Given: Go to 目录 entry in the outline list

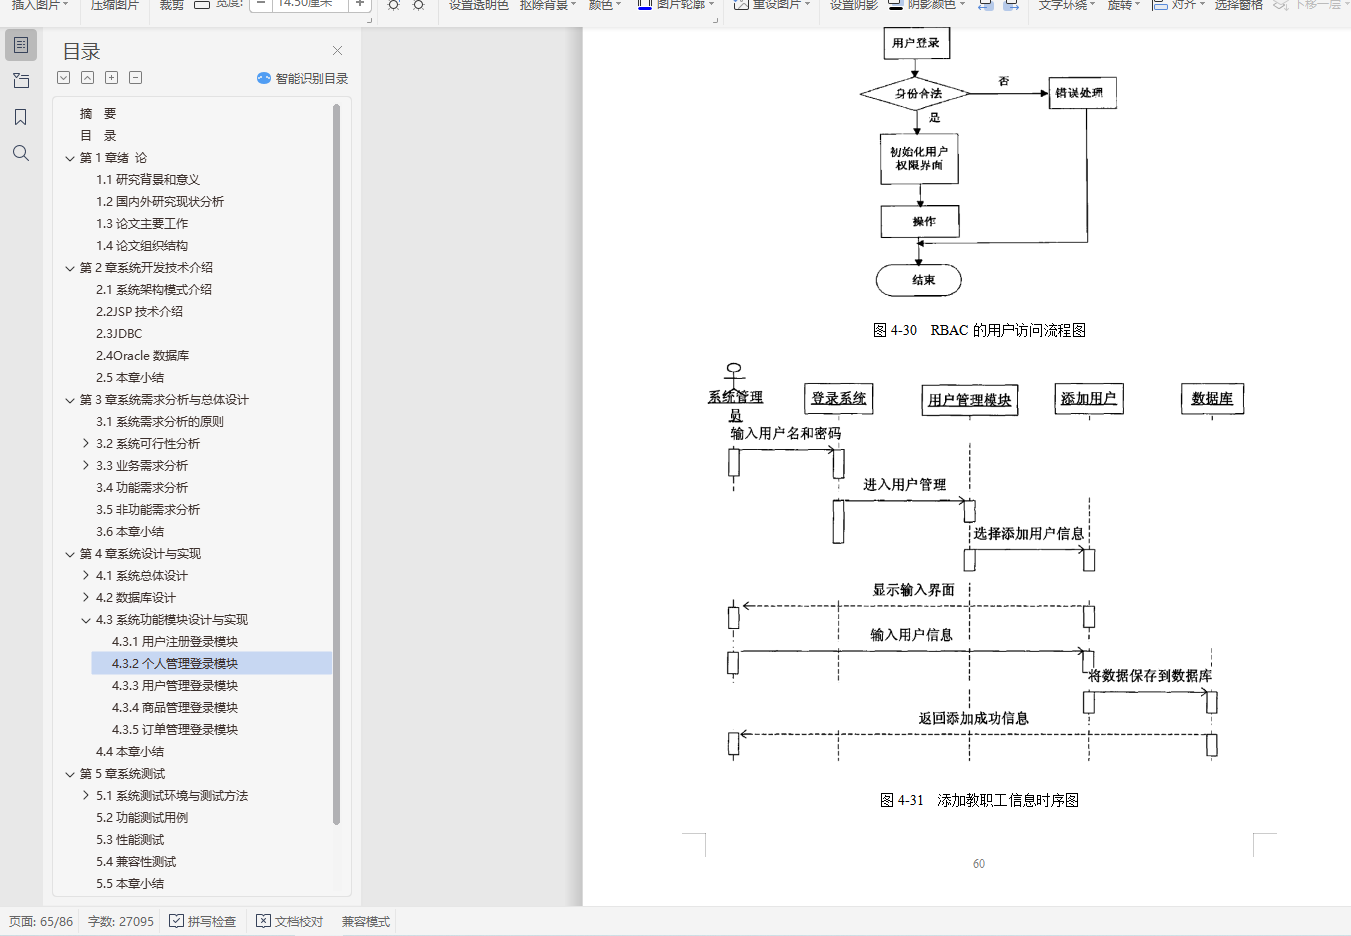Looking at the screenshot, I should (x=98, y=136).
